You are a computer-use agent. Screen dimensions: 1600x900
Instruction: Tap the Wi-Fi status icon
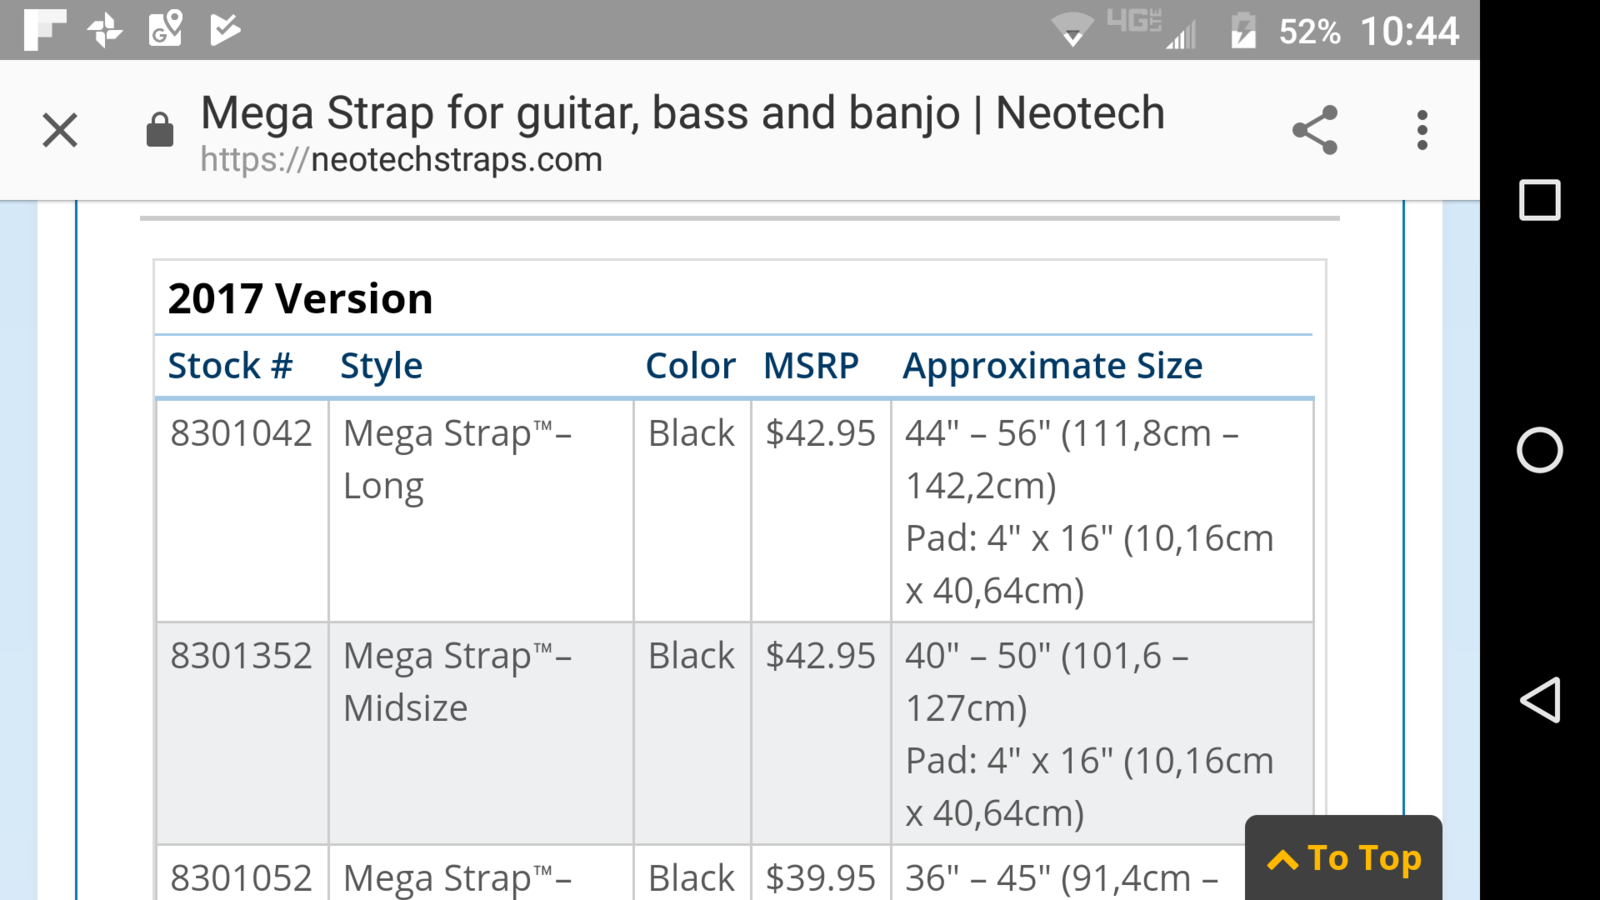click(x=1072, y=30)
